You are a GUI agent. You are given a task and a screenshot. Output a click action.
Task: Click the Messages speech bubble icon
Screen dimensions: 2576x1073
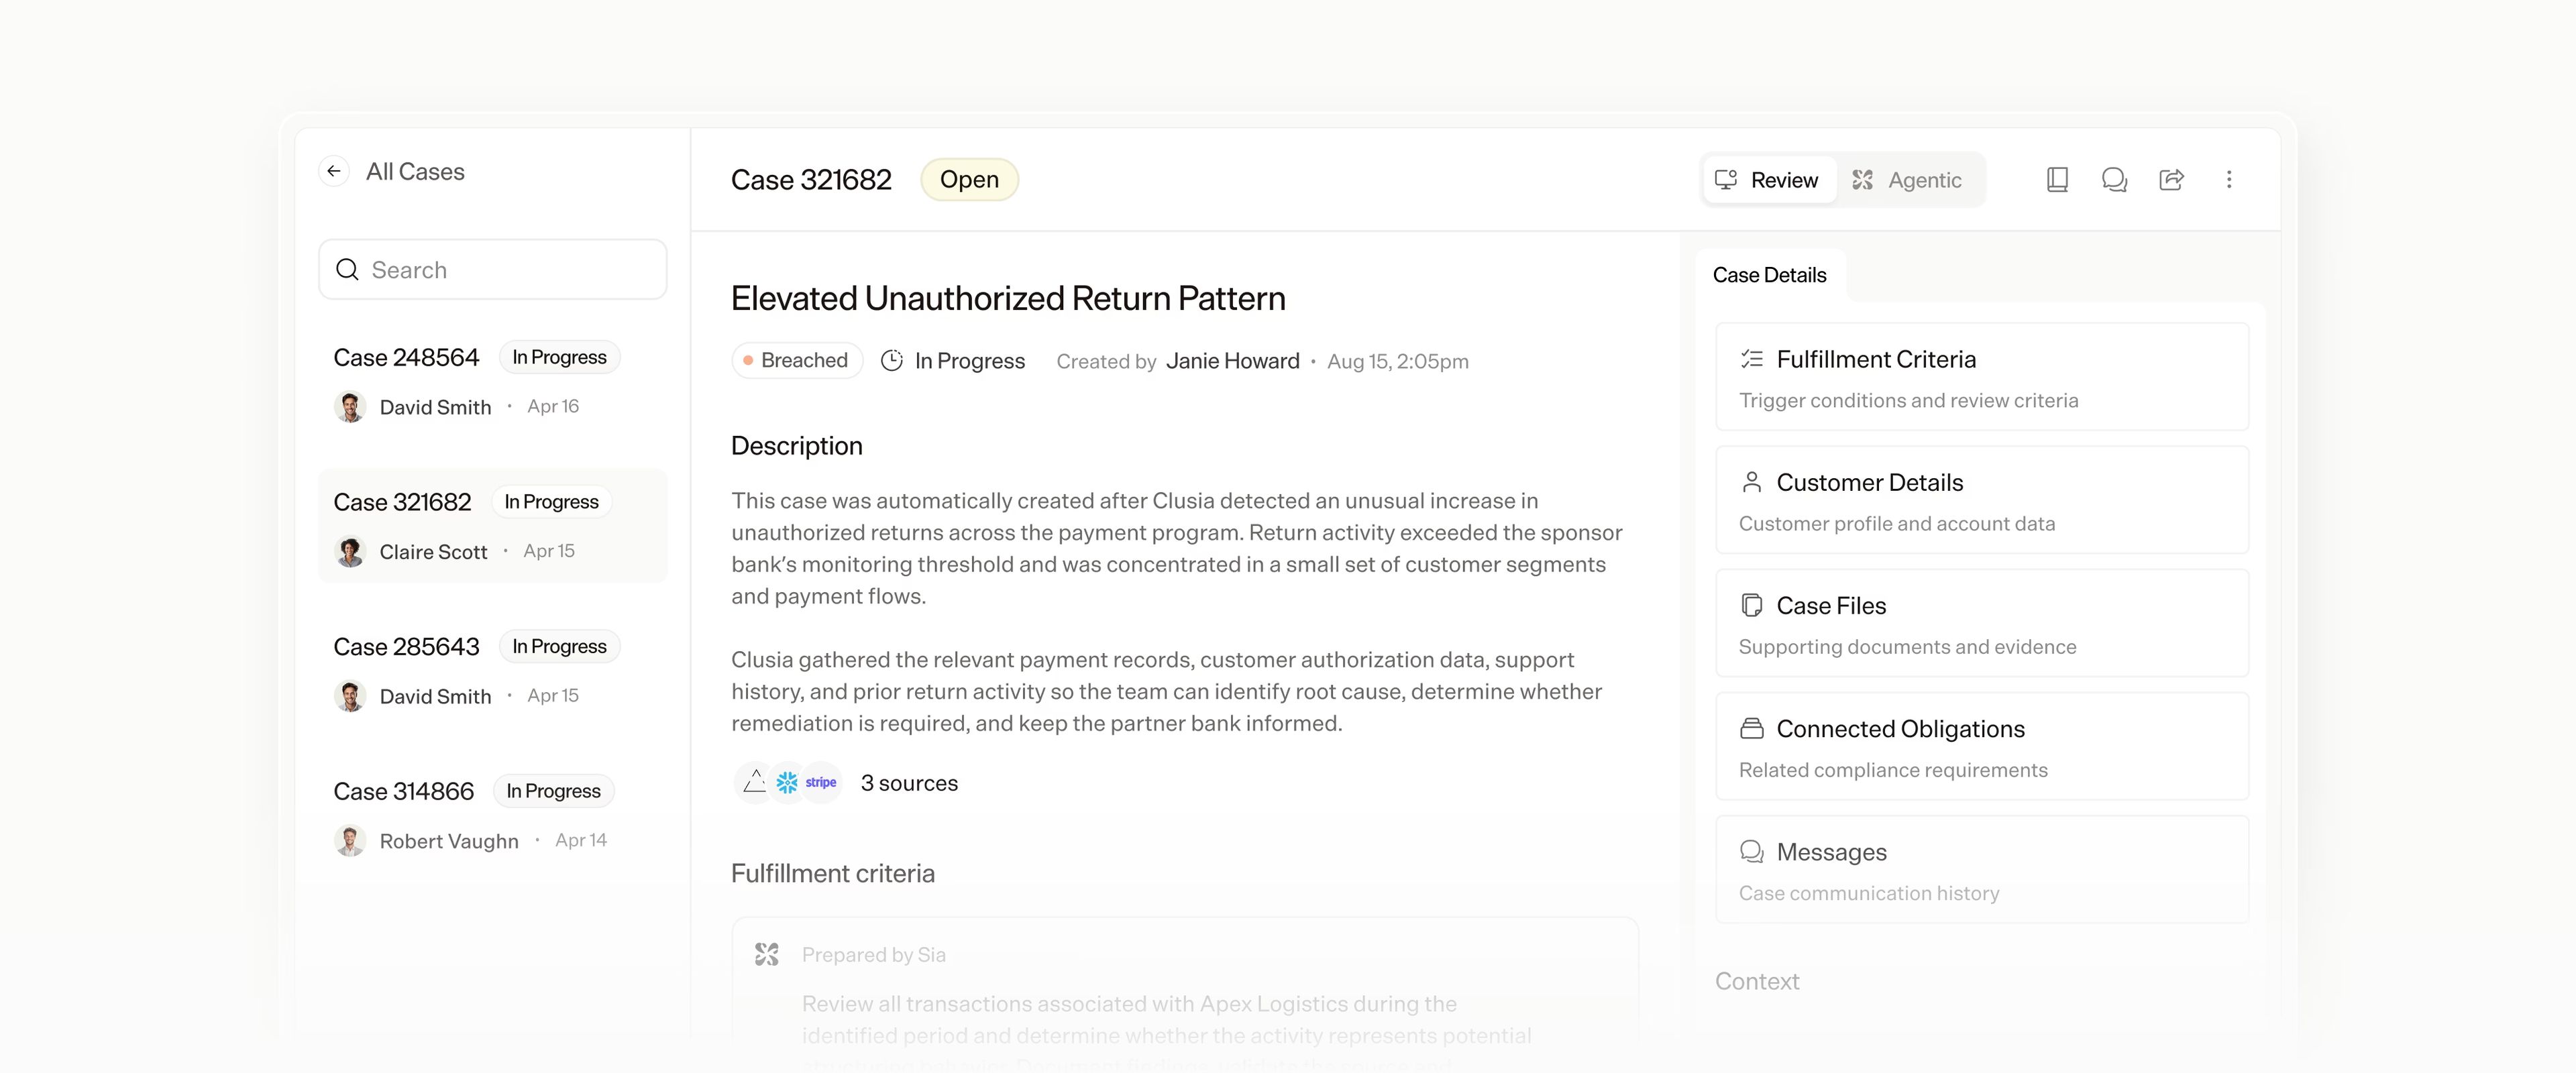1751,851
